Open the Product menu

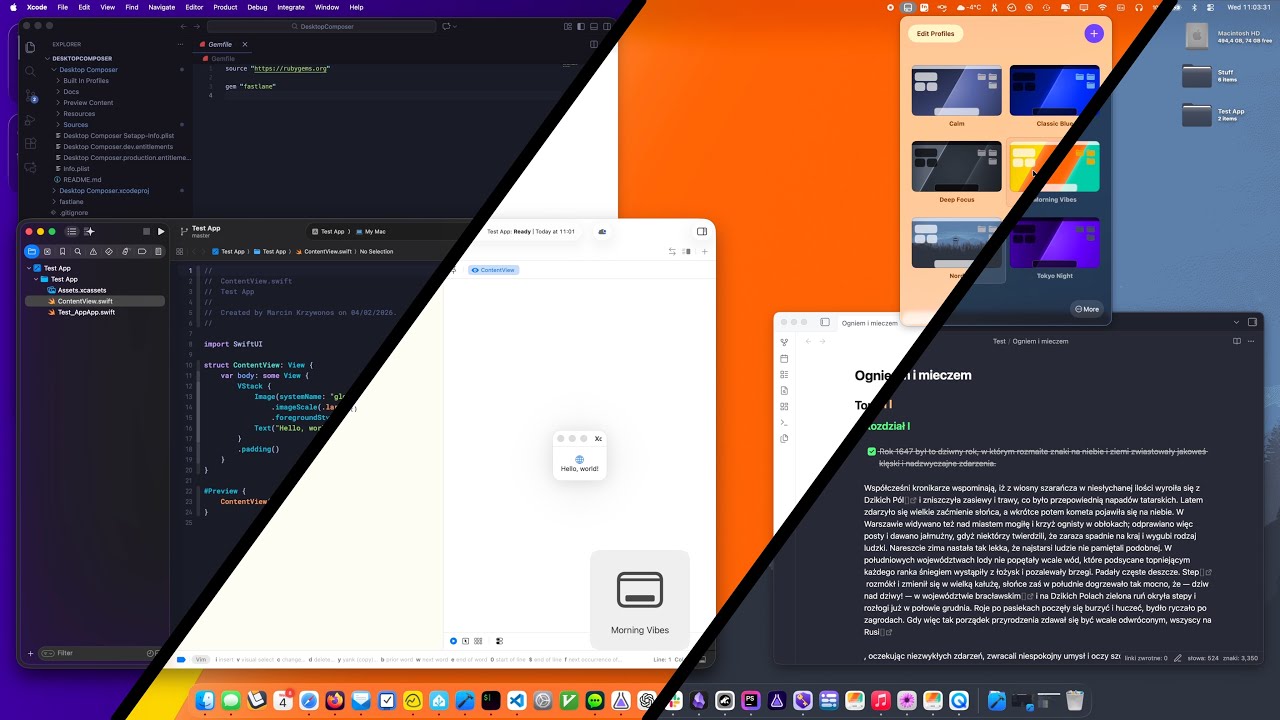click(225, 7)
